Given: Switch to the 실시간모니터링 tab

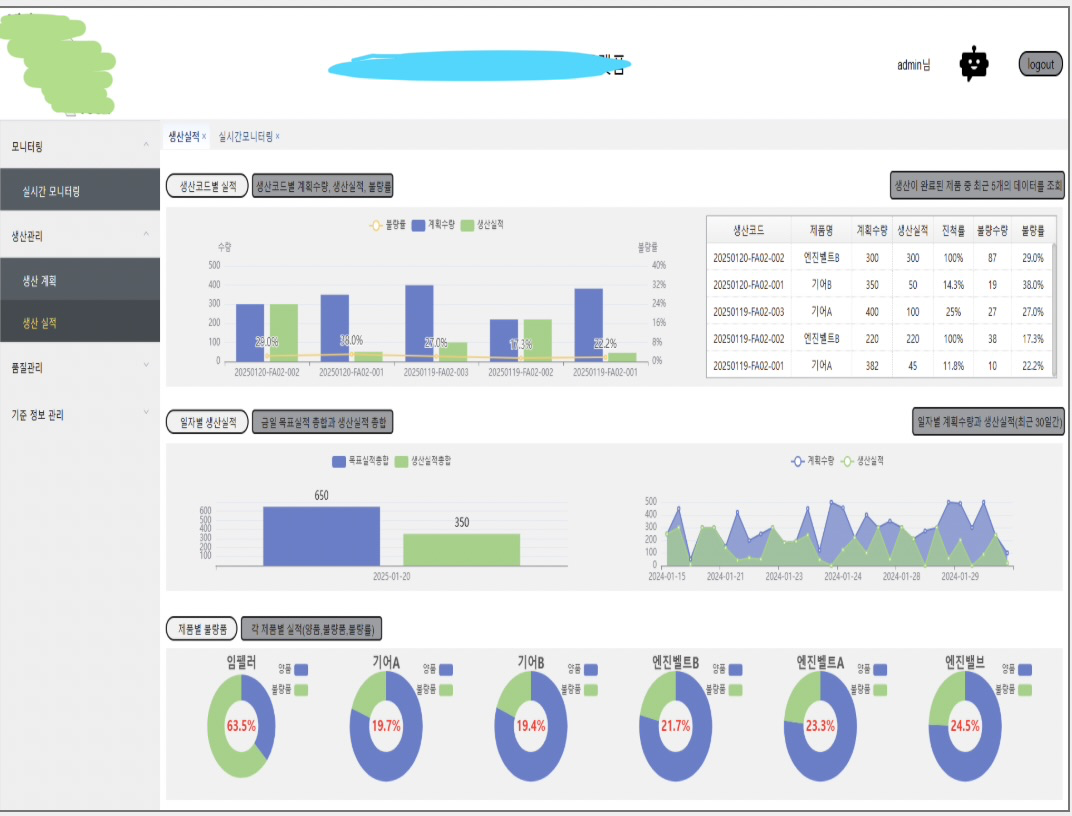Looking at the screenshot, I should click(x=245, y=137).
